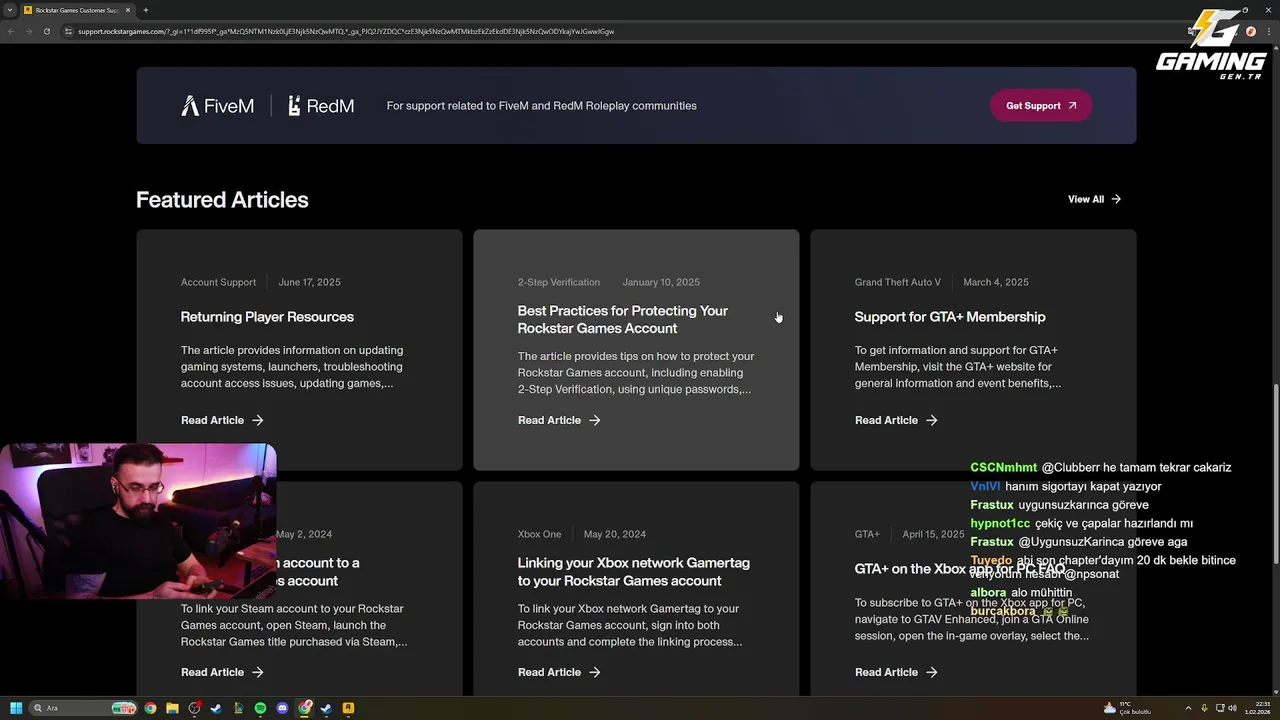Click the Returning Player Resources description text

(292, 367)
